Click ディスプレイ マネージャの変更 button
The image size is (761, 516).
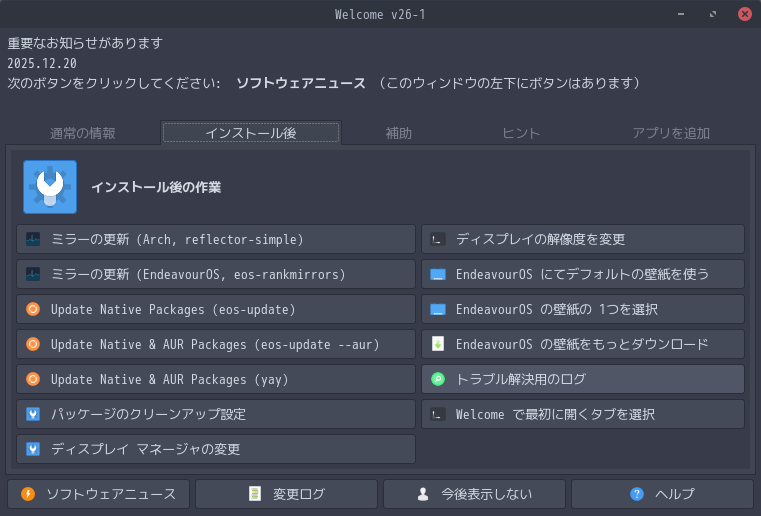click(x=216, y=449)
